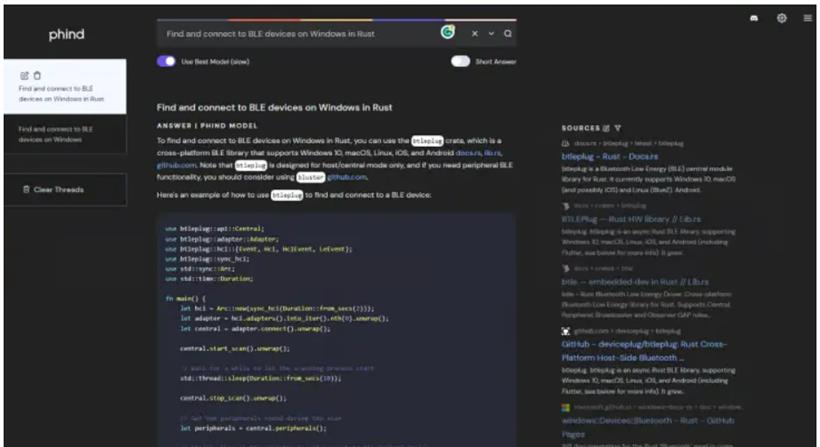Submit search with magnifier icon
The image size is (820, 447).
click(508, 33)
